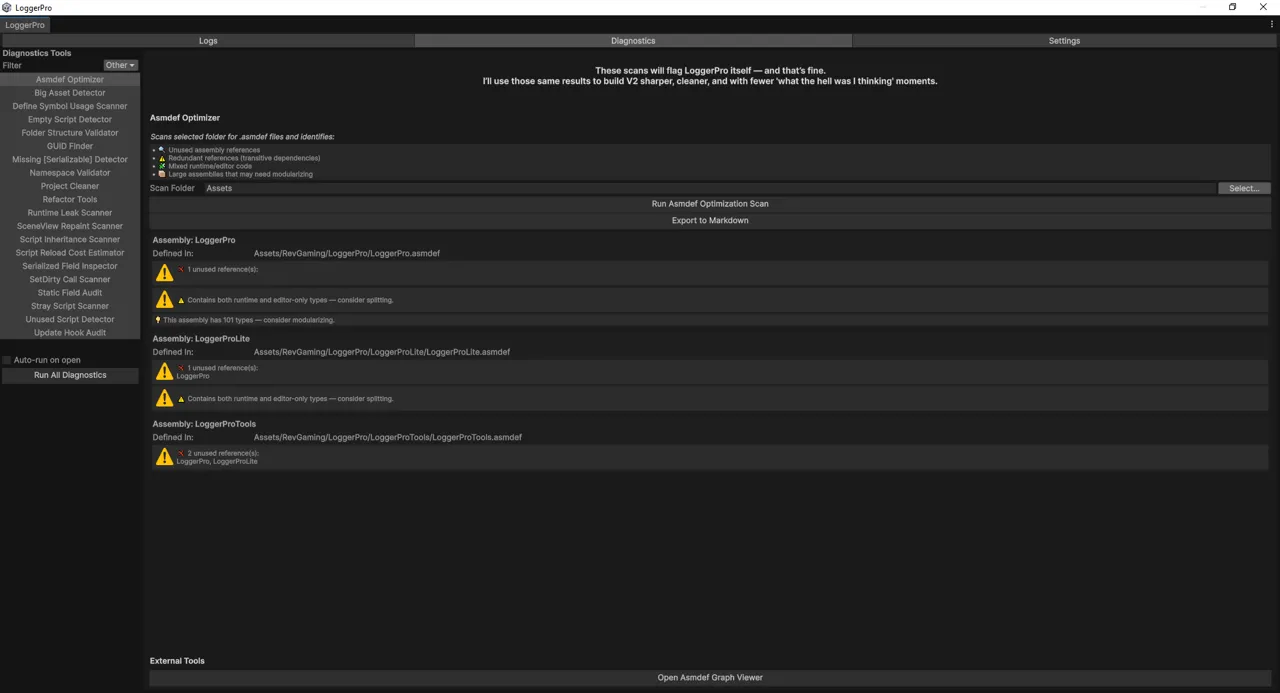Viewport: 1280px width, 693px height.
Task: Click the Select... folder button
Action: (1244, 188)
